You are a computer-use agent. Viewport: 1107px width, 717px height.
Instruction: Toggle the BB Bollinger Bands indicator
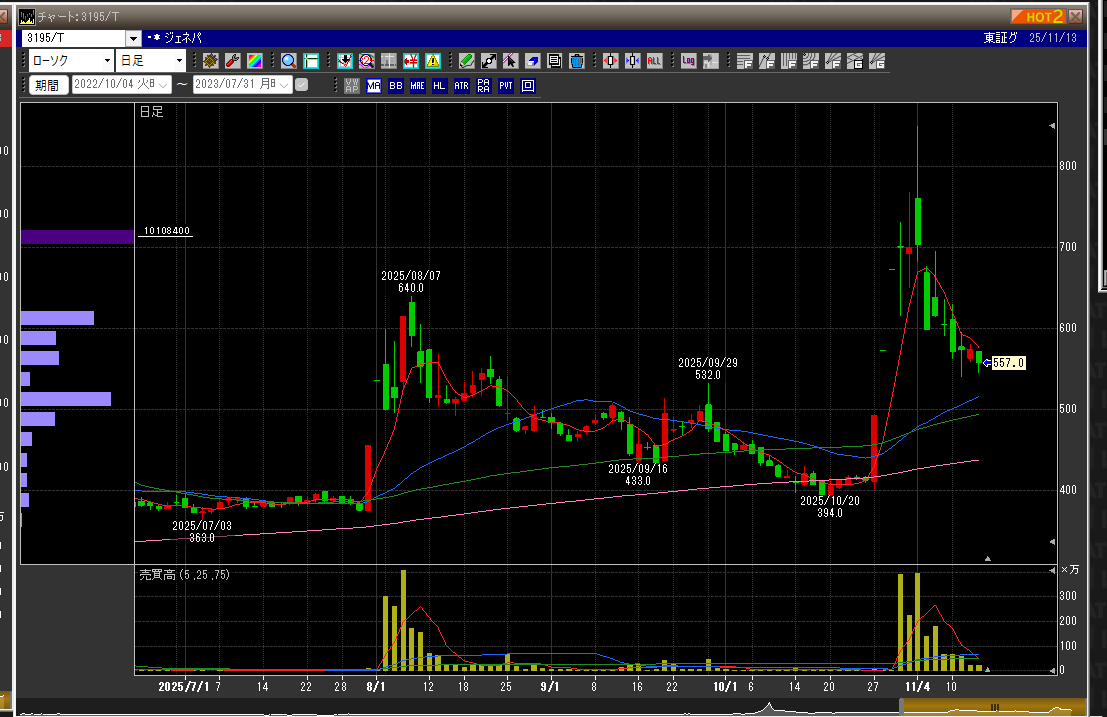[395, 86]
